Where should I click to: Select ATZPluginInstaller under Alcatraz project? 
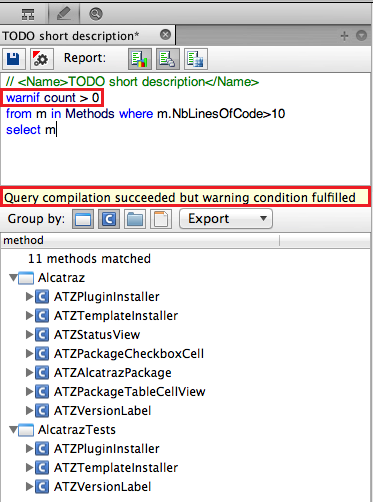point(107,297)
